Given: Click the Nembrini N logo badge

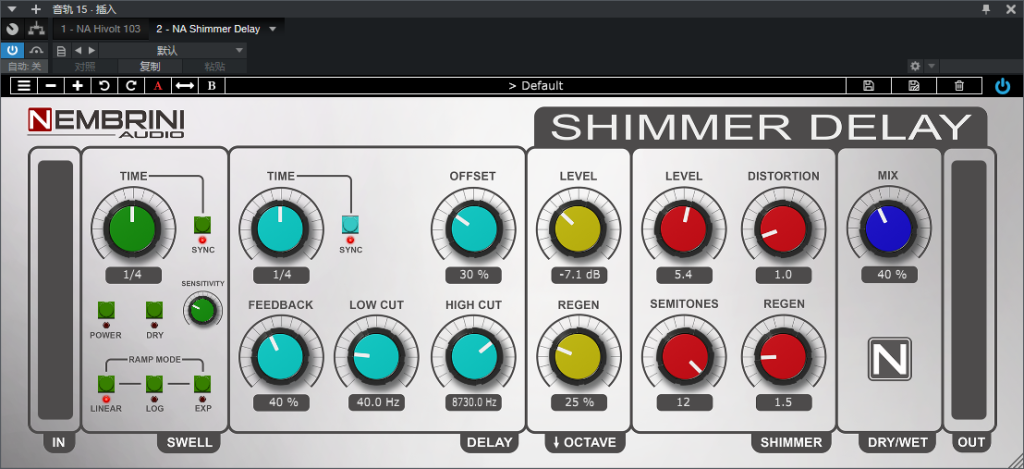Looking at the screenshot, I should [889, 359].
